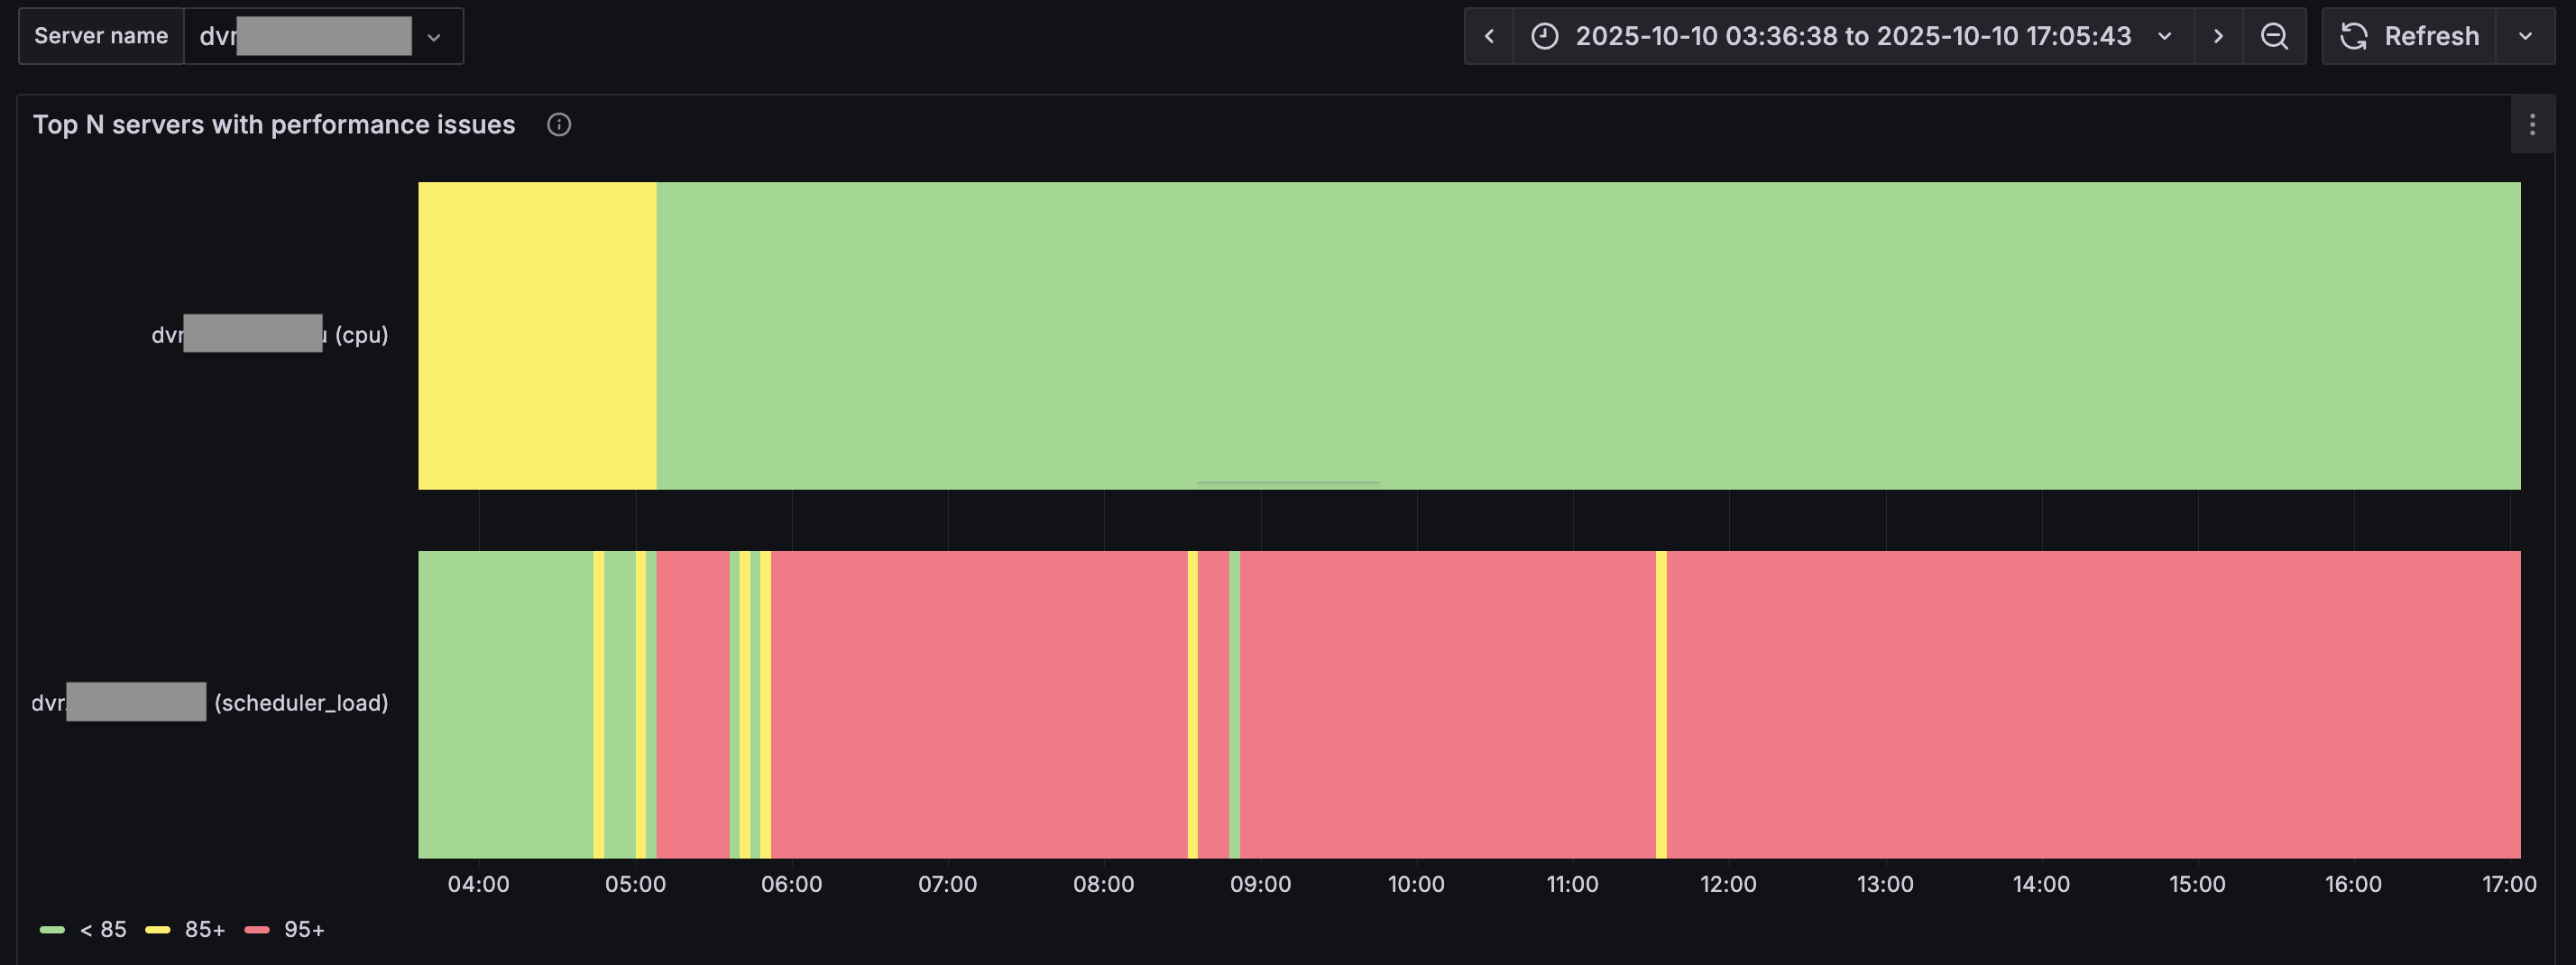
Task: Click the zoom out time range icon
Action: (2273, 36)
